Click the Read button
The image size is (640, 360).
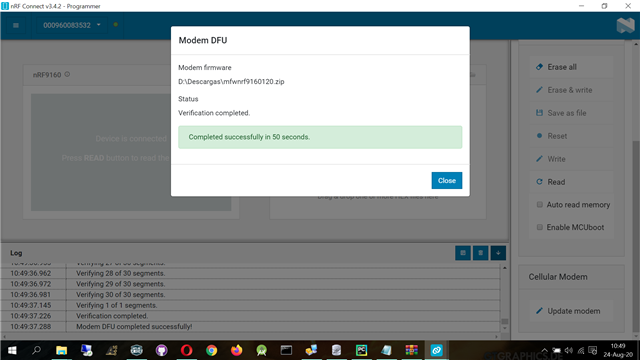coord(571,182)
